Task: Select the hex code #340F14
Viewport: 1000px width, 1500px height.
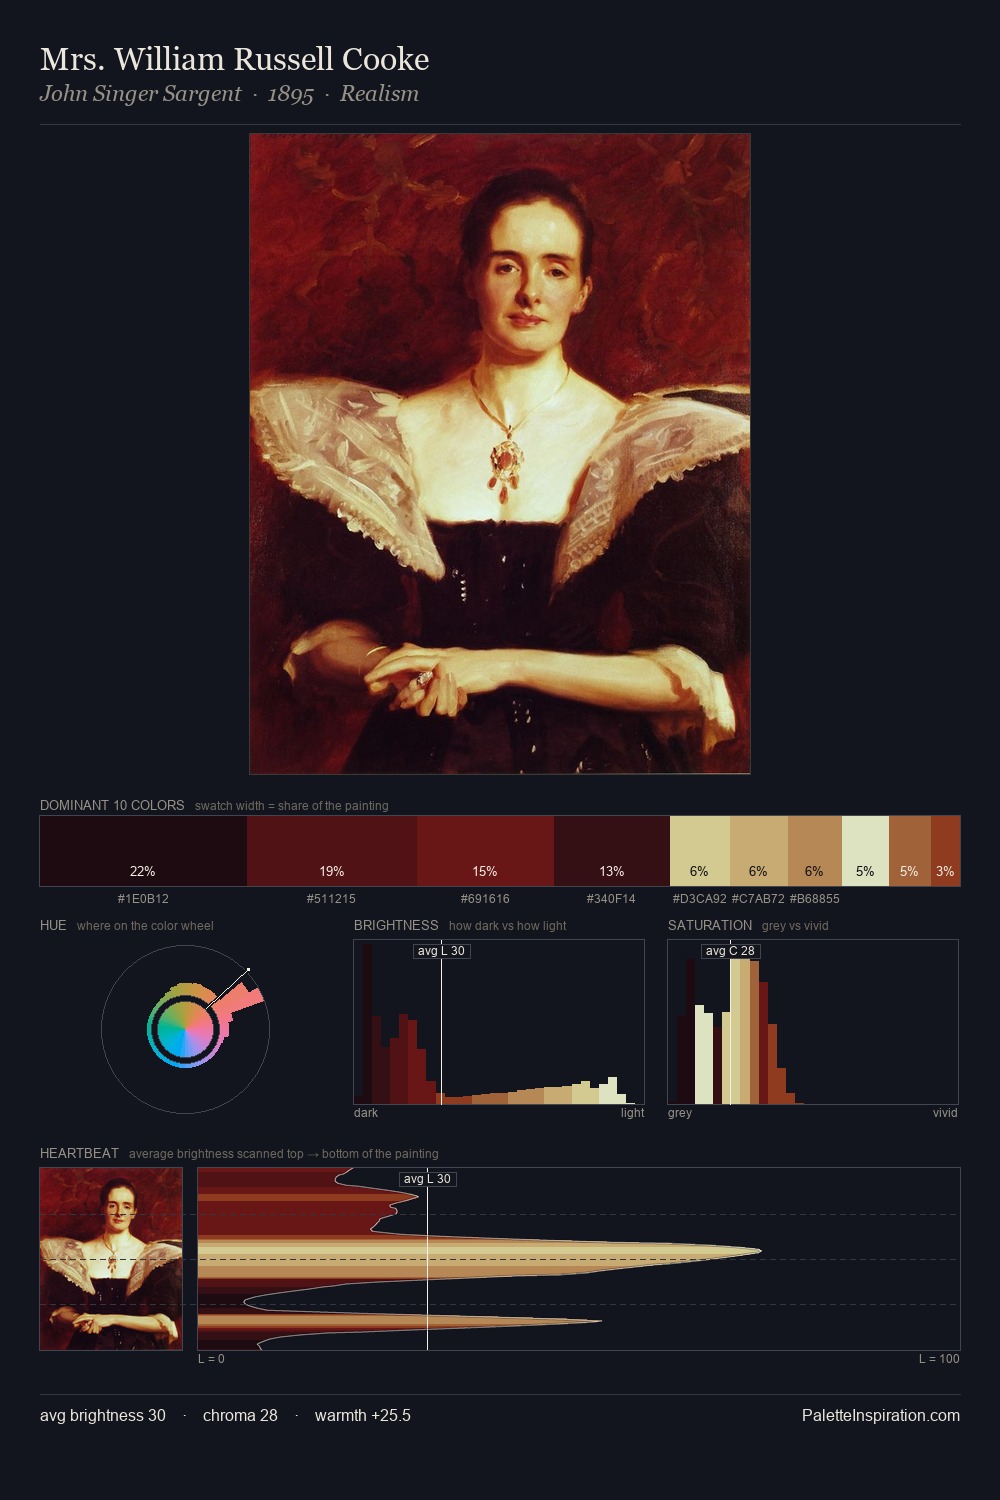Action: point(611,899)
